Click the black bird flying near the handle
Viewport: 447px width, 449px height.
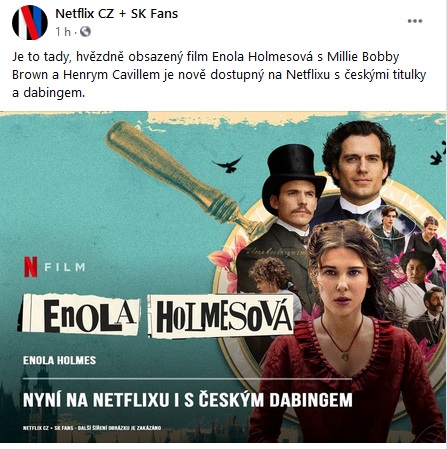click(228, 164)
